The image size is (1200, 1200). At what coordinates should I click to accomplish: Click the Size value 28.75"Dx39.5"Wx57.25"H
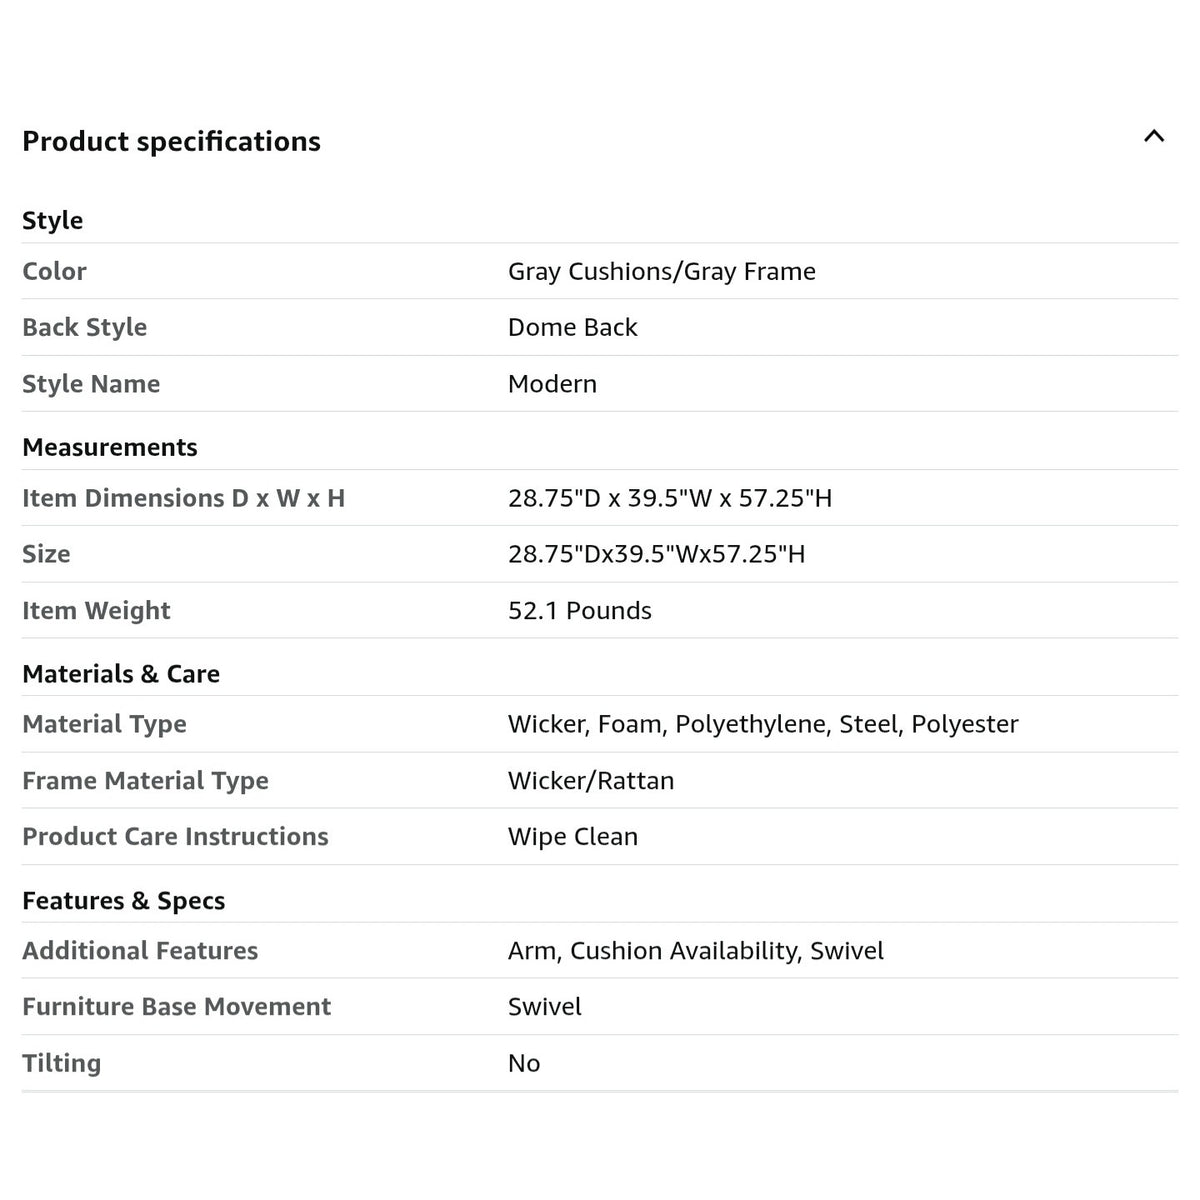coord(656,554)
